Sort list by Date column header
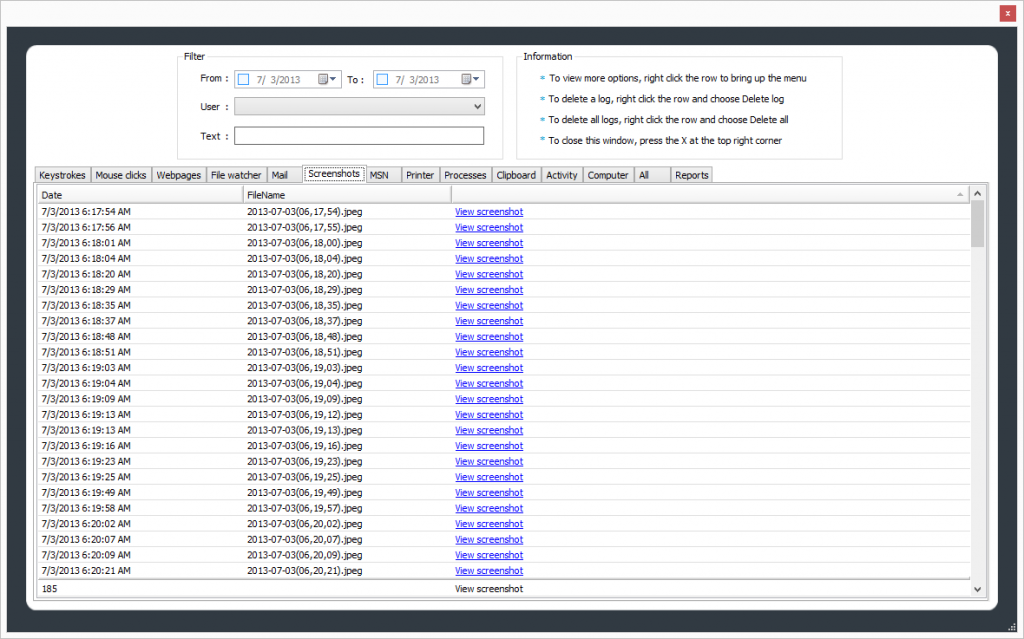Screen dimensions: 1024x639 coord(140,195)
